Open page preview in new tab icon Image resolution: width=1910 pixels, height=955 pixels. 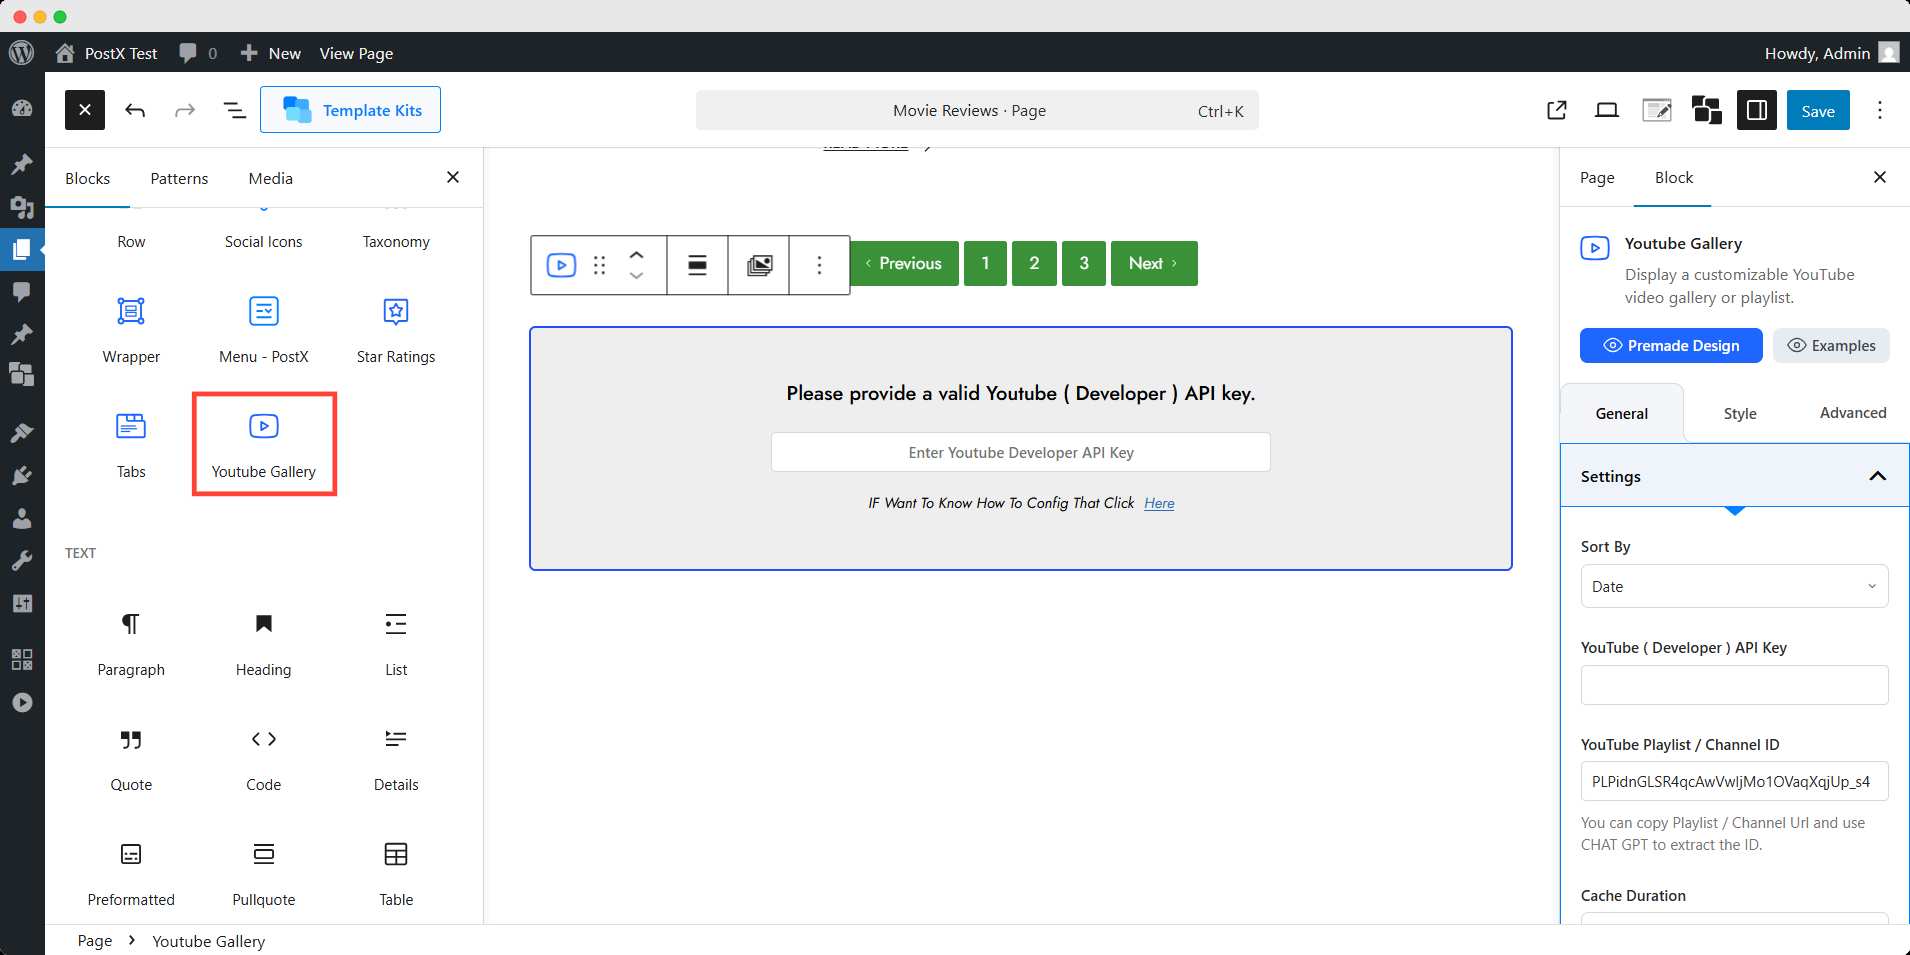tap(1556, 110)
